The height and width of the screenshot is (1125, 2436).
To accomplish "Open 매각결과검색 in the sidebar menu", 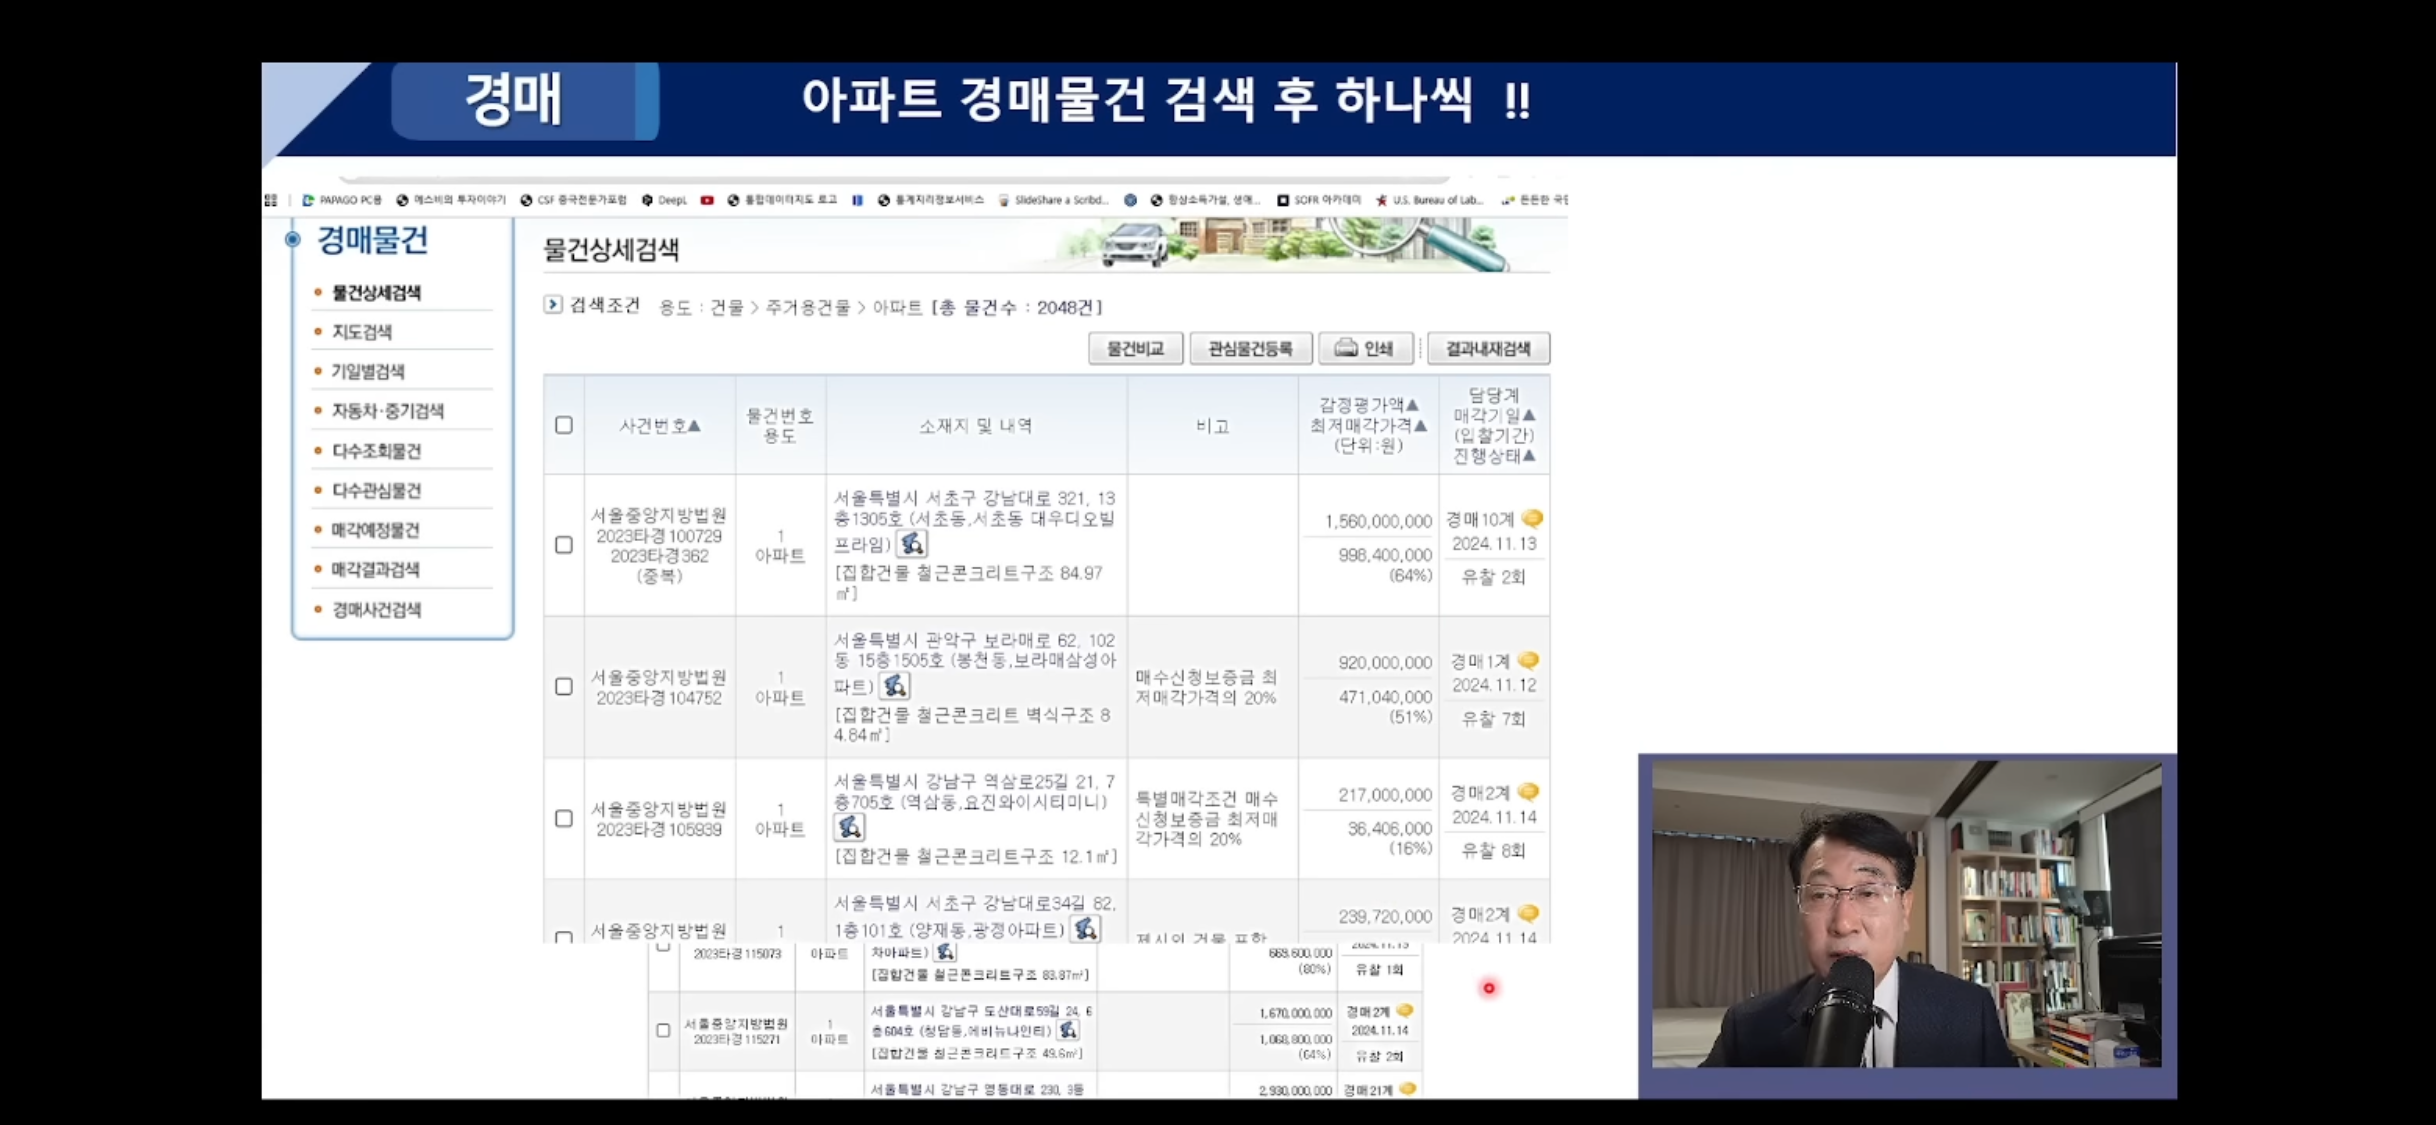I will 375,569.
